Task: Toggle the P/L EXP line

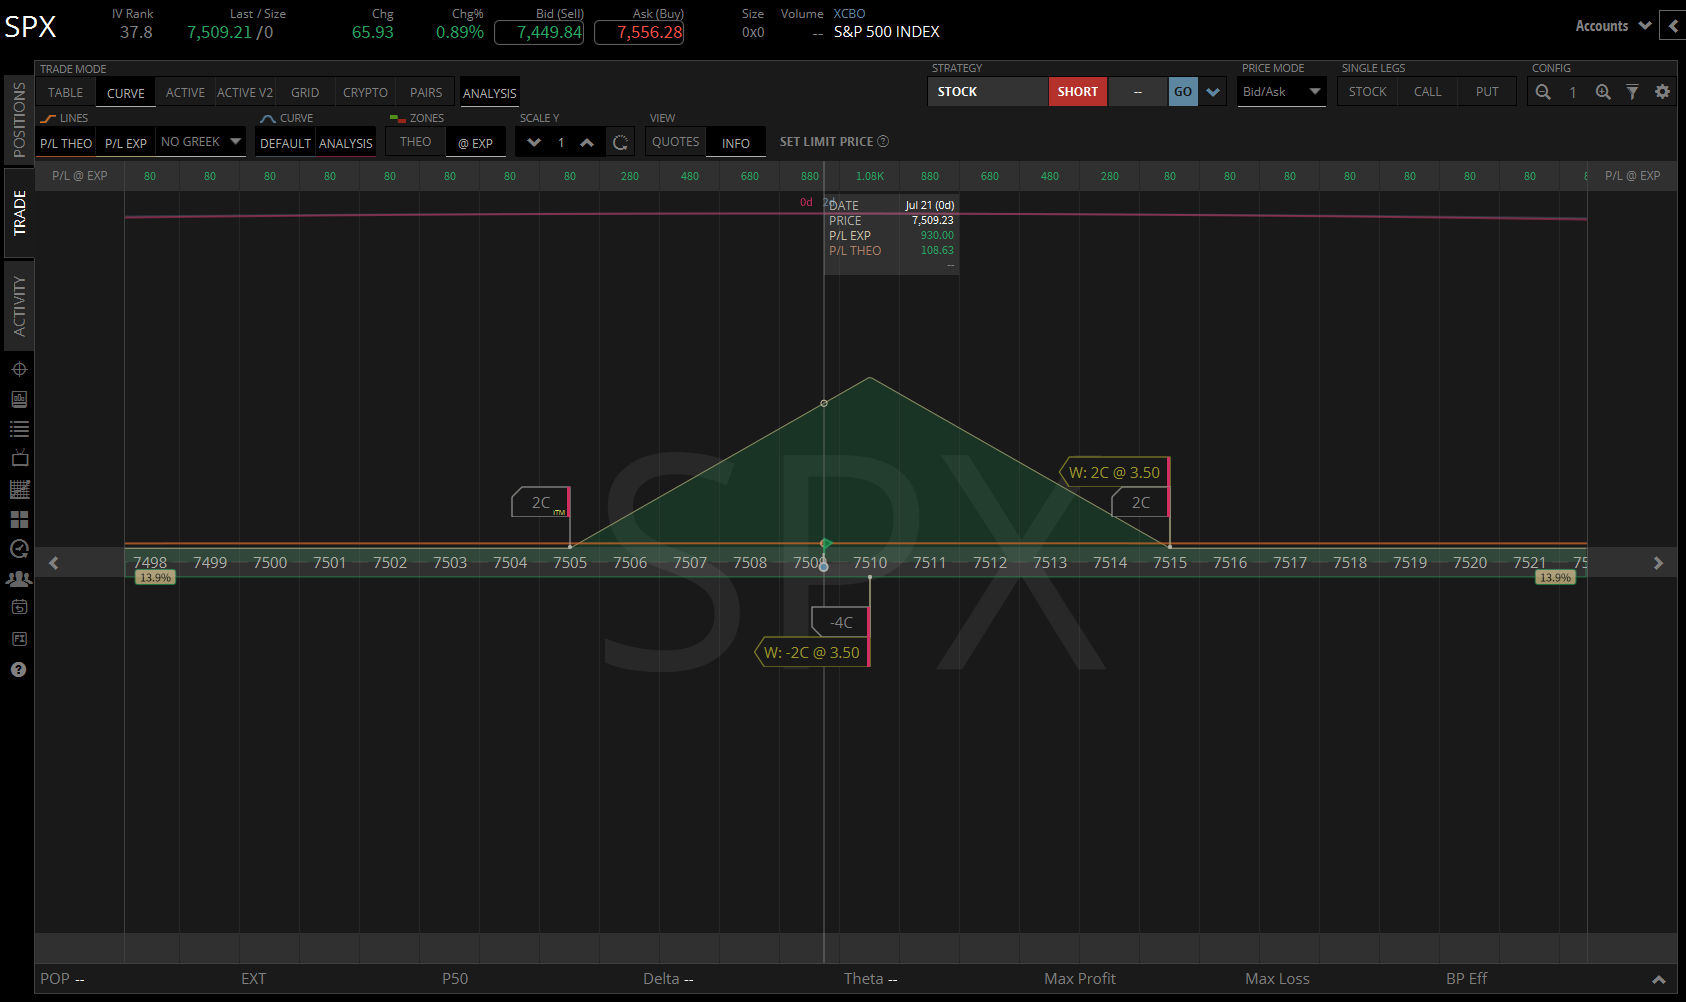Action: coord(126,143)
